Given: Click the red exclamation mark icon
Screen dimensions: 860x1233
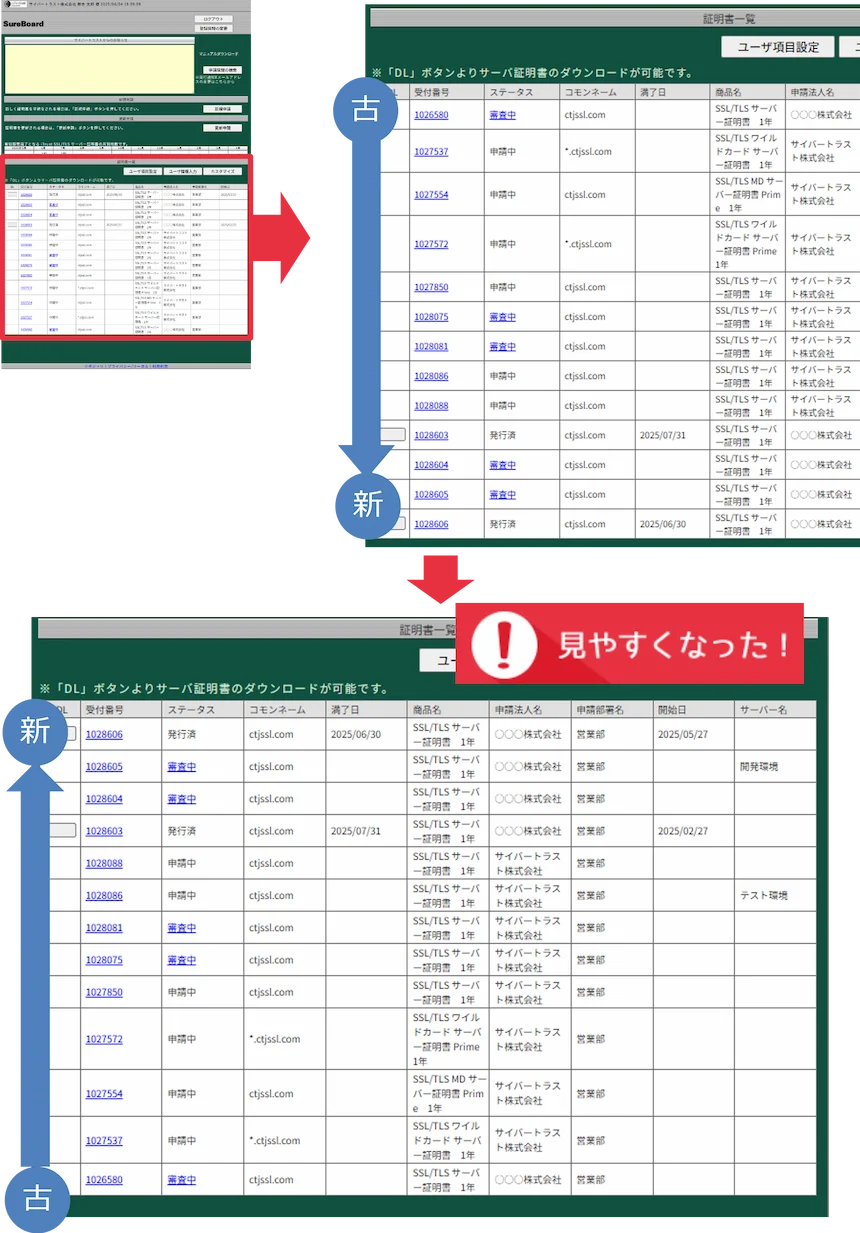Looking at the screenshot, I should (x=504, y=645).
